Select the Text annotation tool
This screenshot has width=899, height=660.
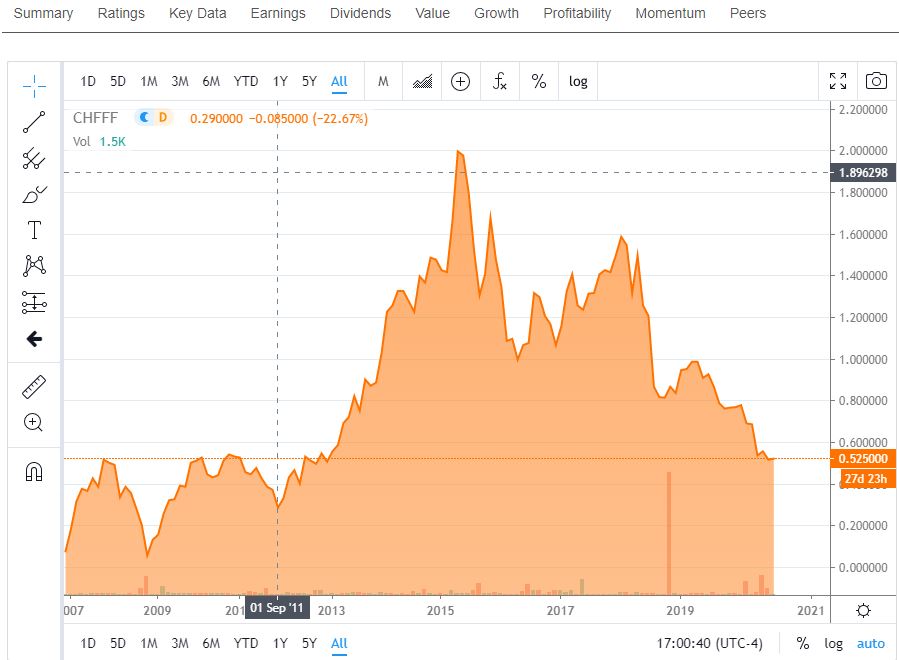pos(33,229)
